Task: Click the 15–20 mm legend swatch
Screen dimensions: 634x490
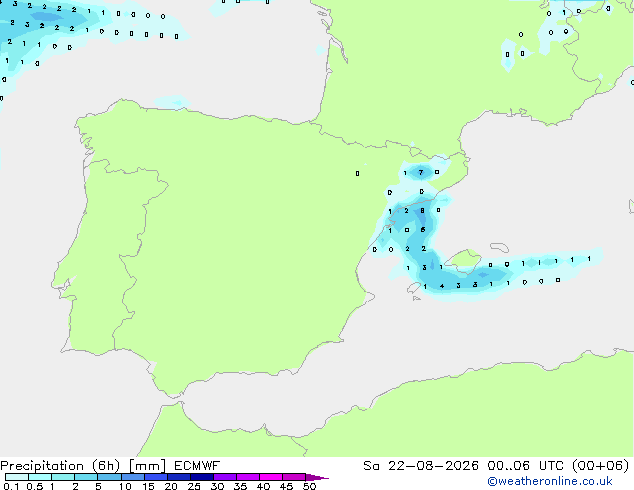Action: click(156, 477)
